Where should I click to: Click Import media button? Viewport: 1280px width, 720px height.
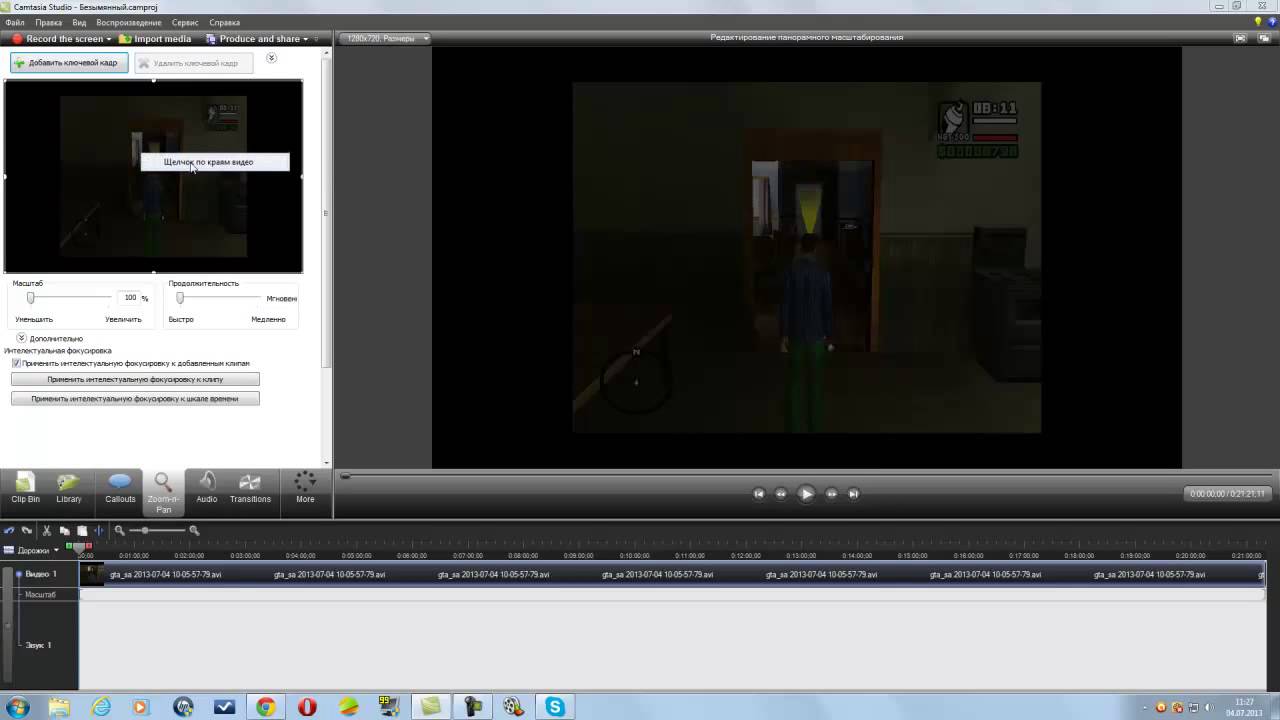pyautogui.click(x=155, y=39)
